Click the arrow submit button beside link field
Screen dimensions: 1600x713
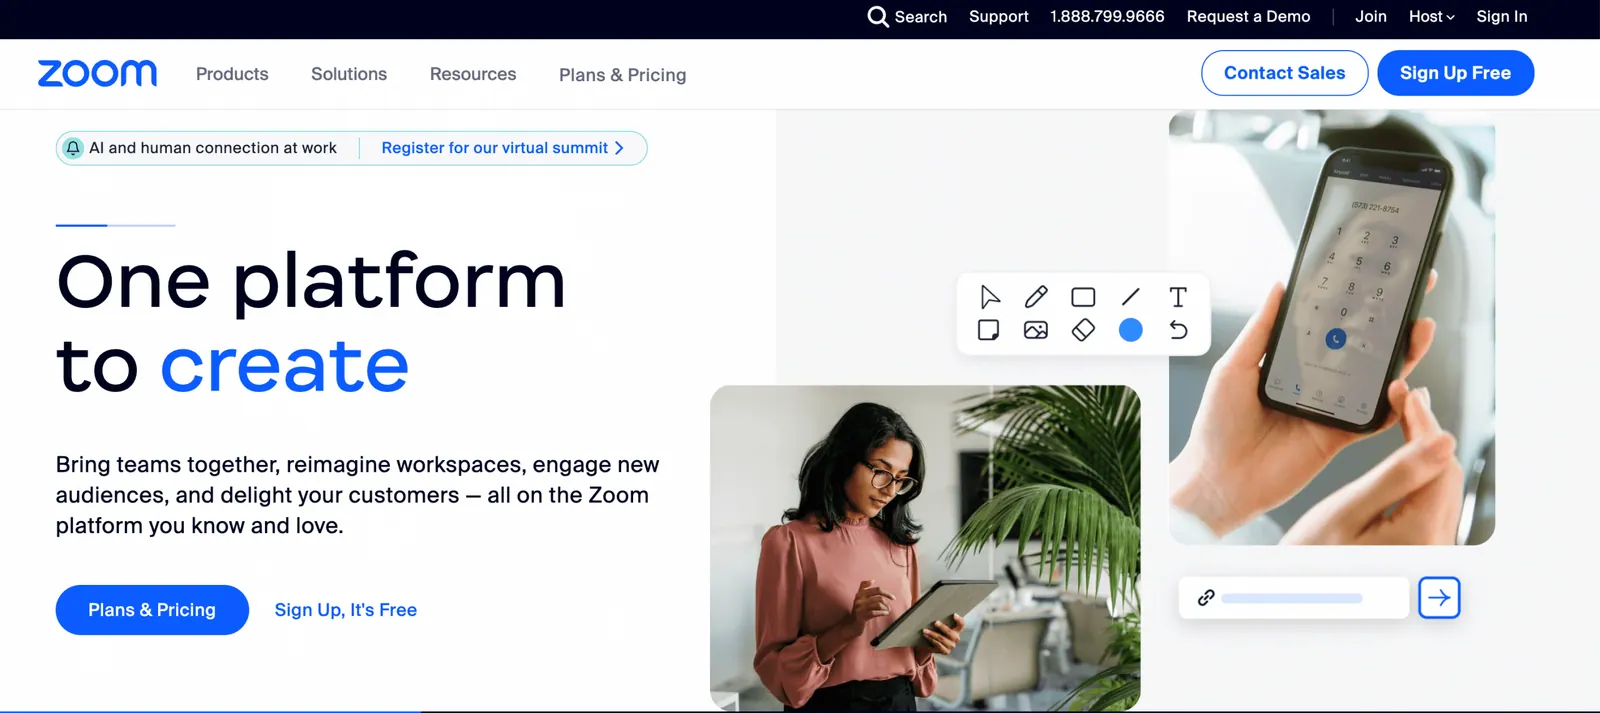pos(1439,598)
